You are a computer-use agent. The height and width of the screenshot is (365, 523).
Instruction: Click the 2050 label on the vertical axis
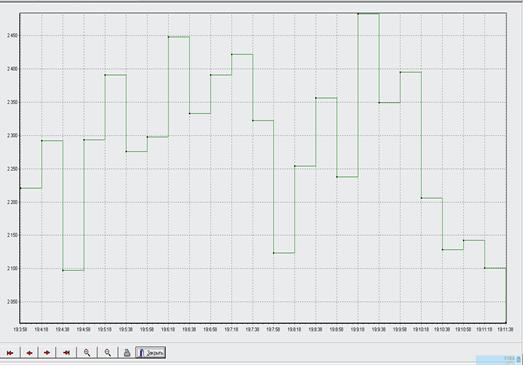coord(12,302)
